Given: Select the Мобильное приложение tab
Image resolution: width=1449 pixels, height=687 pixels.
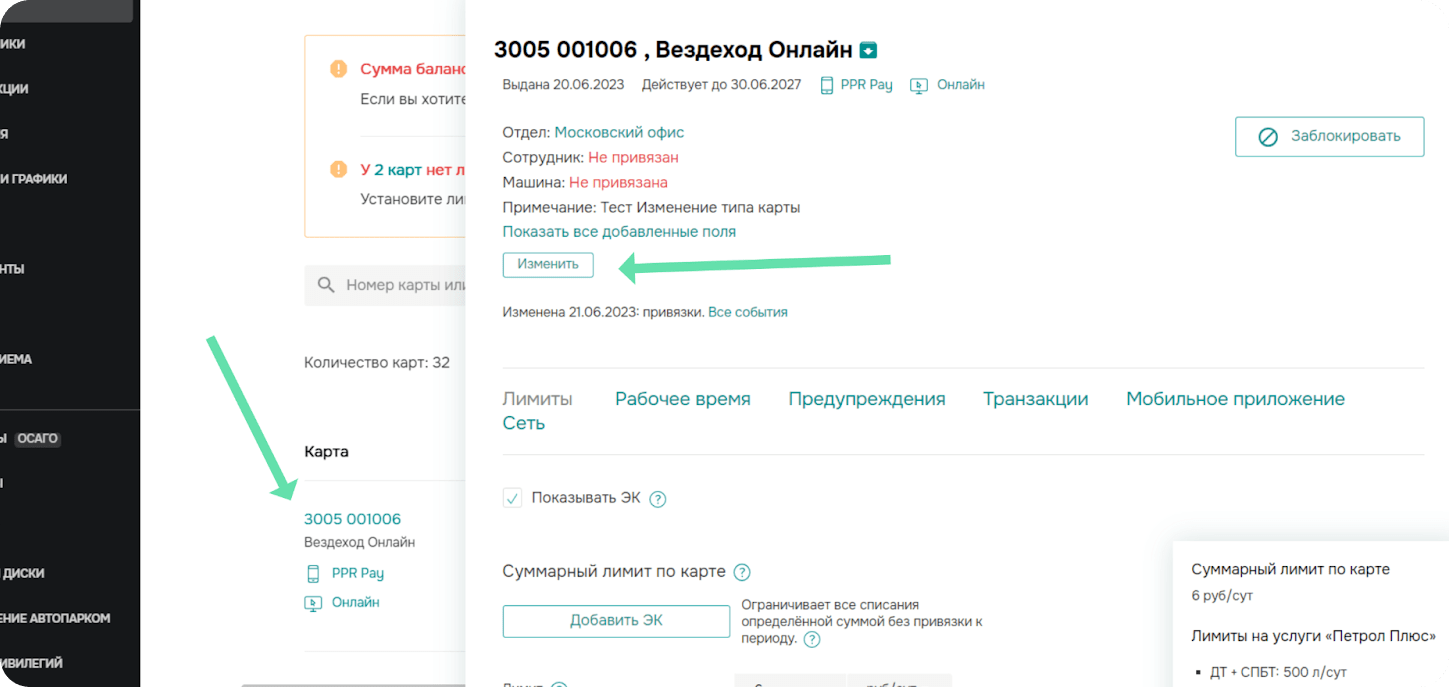Looking at the screenshot, I should pos(1235,399).
